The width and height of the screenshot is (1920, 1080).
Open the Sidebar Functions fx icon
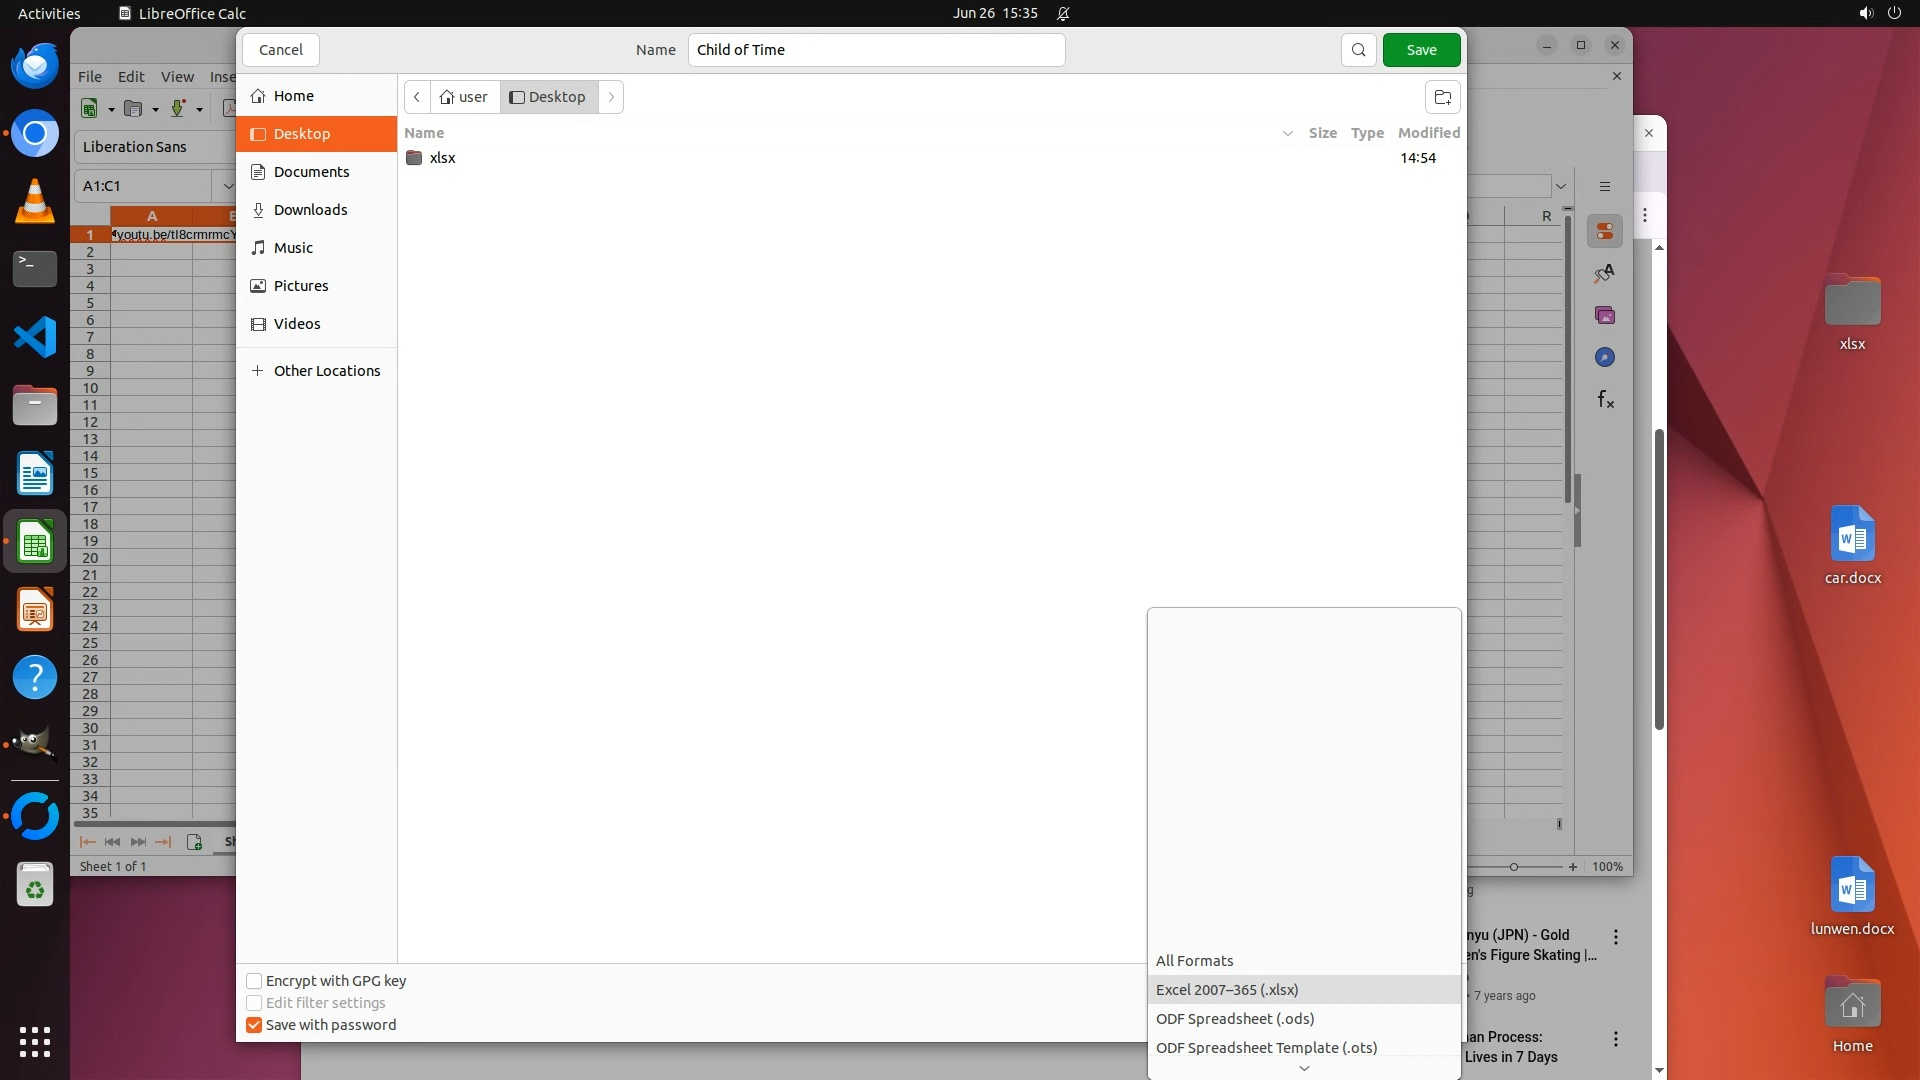[x=1605, y=399]
